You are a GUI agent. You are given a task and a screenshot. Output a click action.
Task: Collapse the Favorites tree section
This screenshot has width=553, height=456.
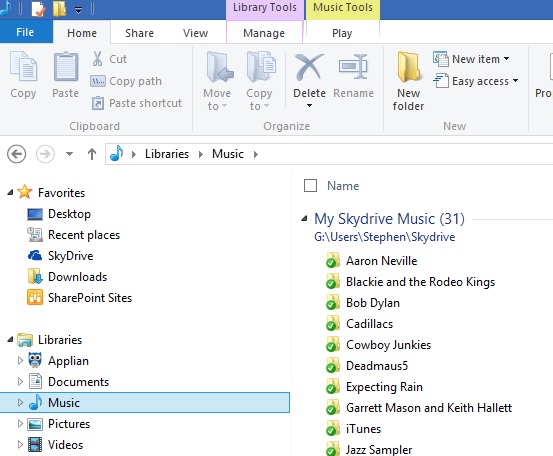click(x=10, y=192)
